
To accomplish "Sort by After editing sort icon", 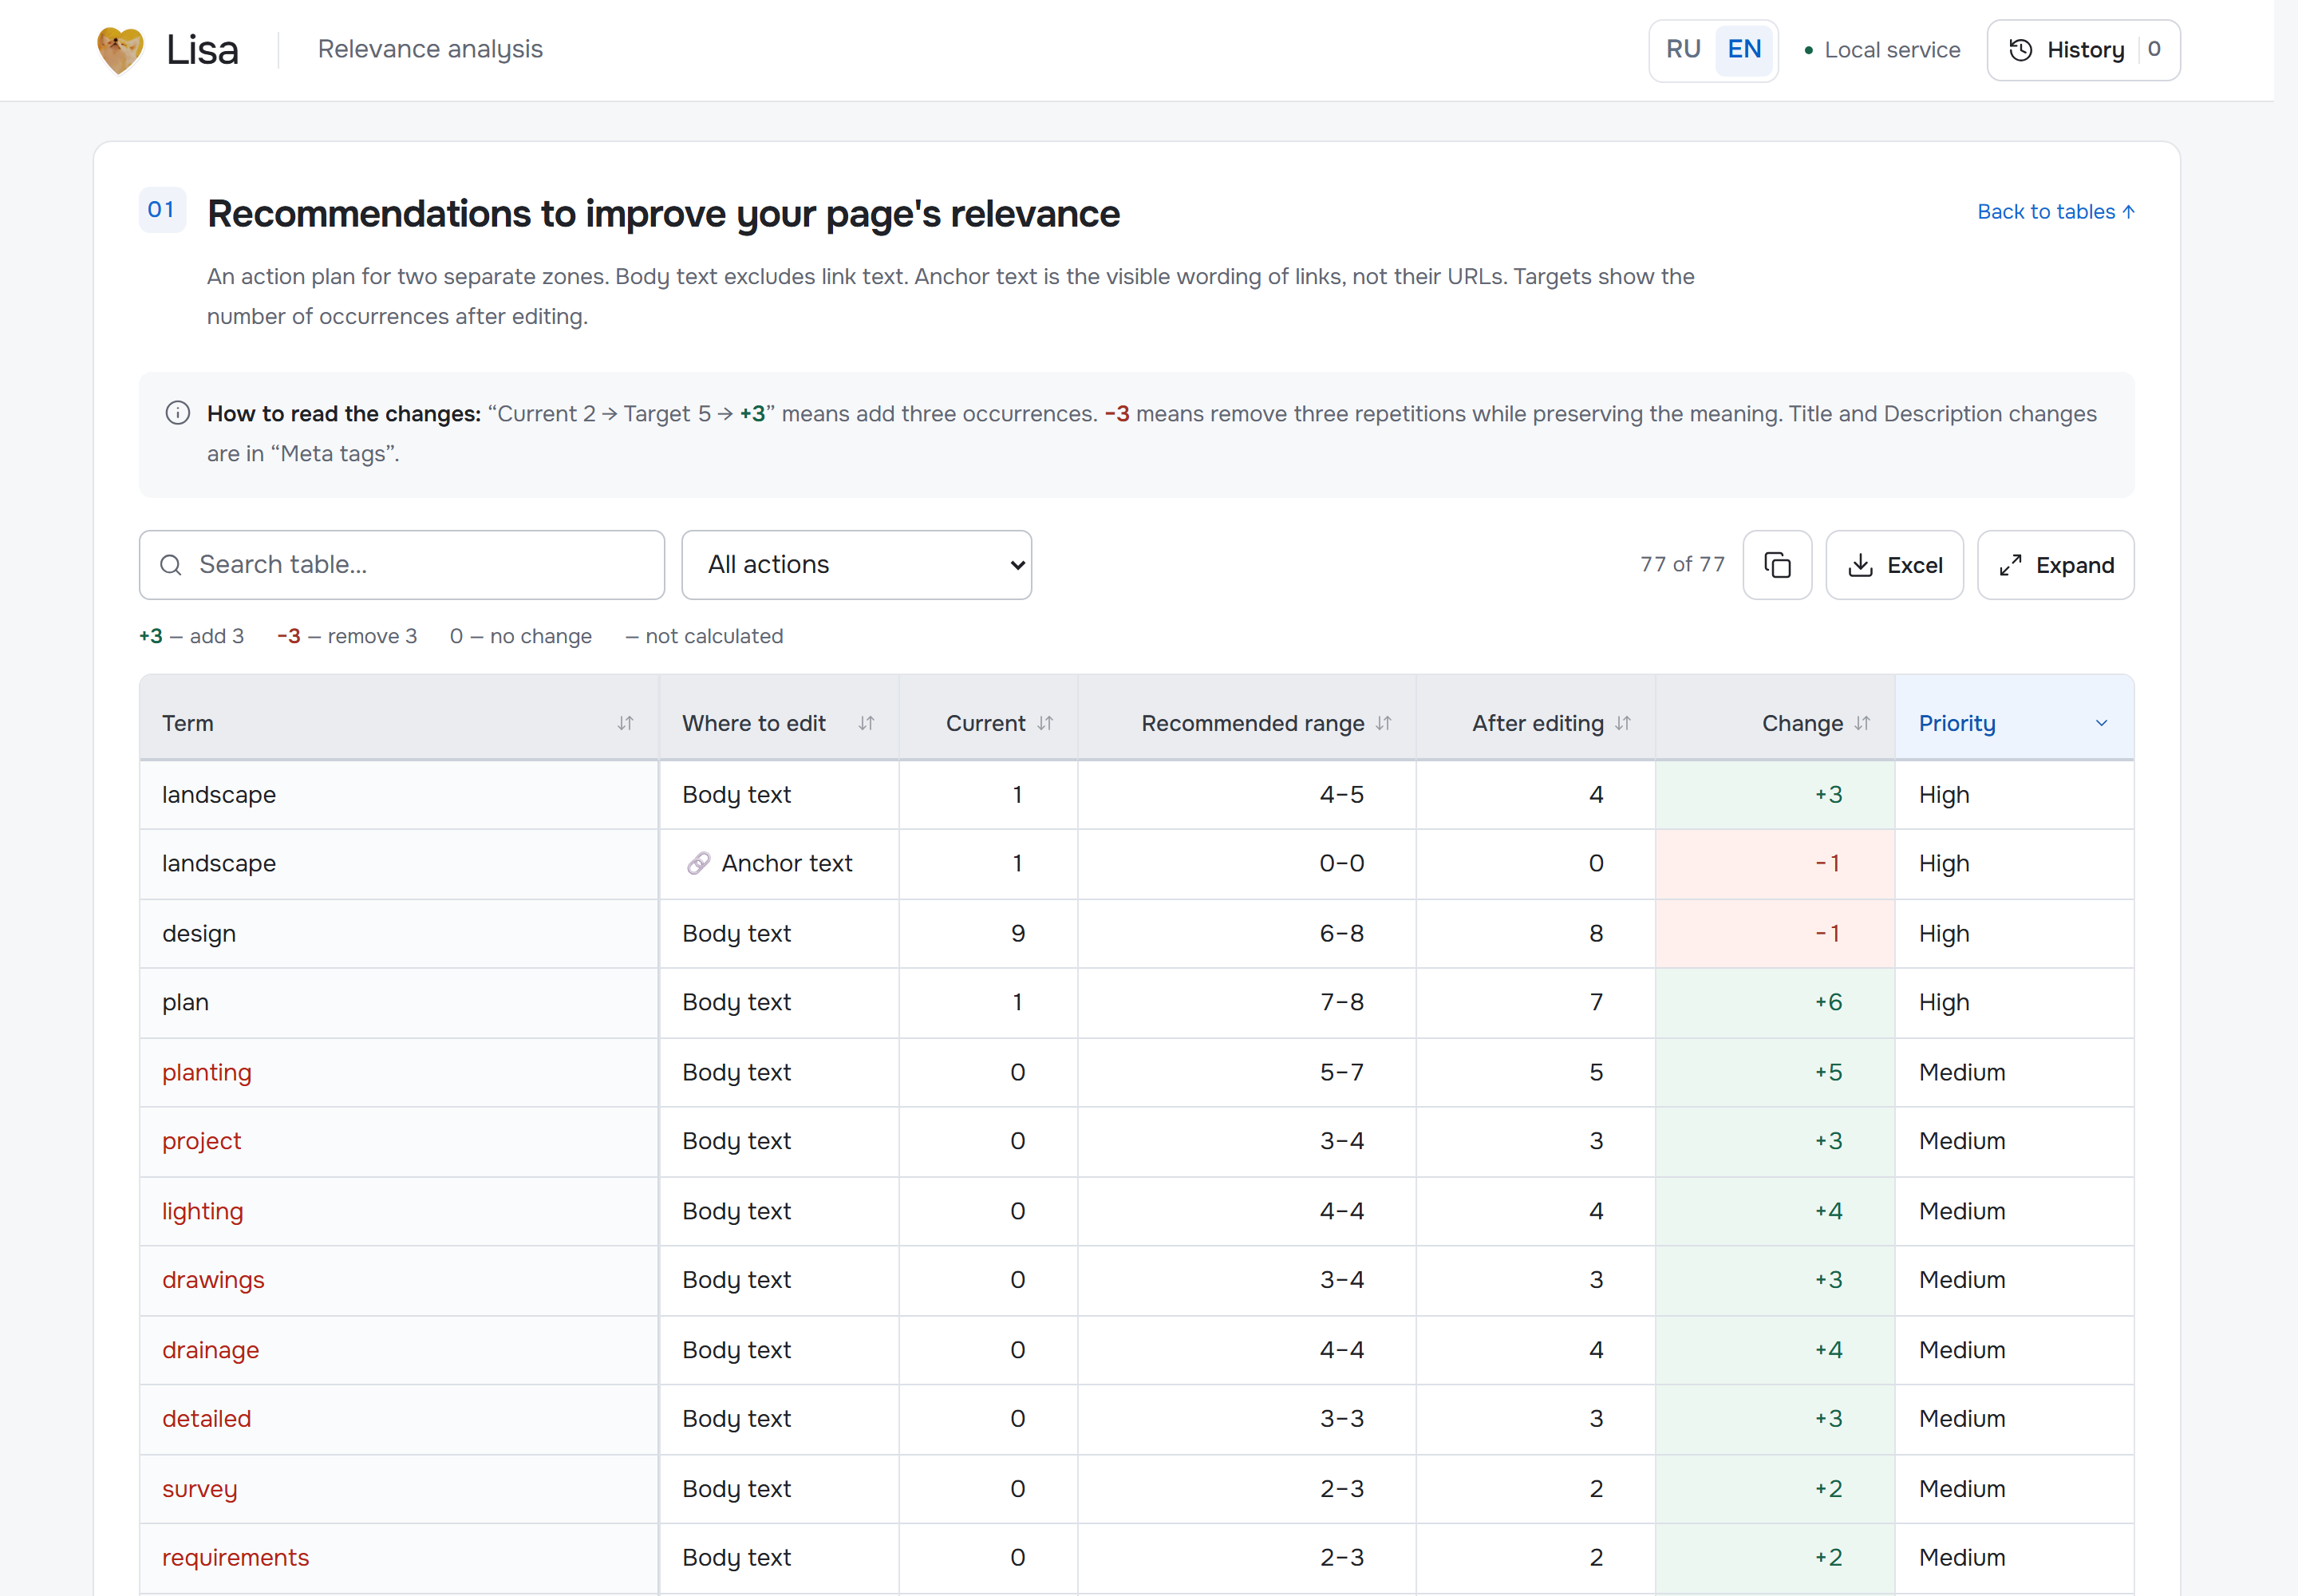I will point(1622,723).
